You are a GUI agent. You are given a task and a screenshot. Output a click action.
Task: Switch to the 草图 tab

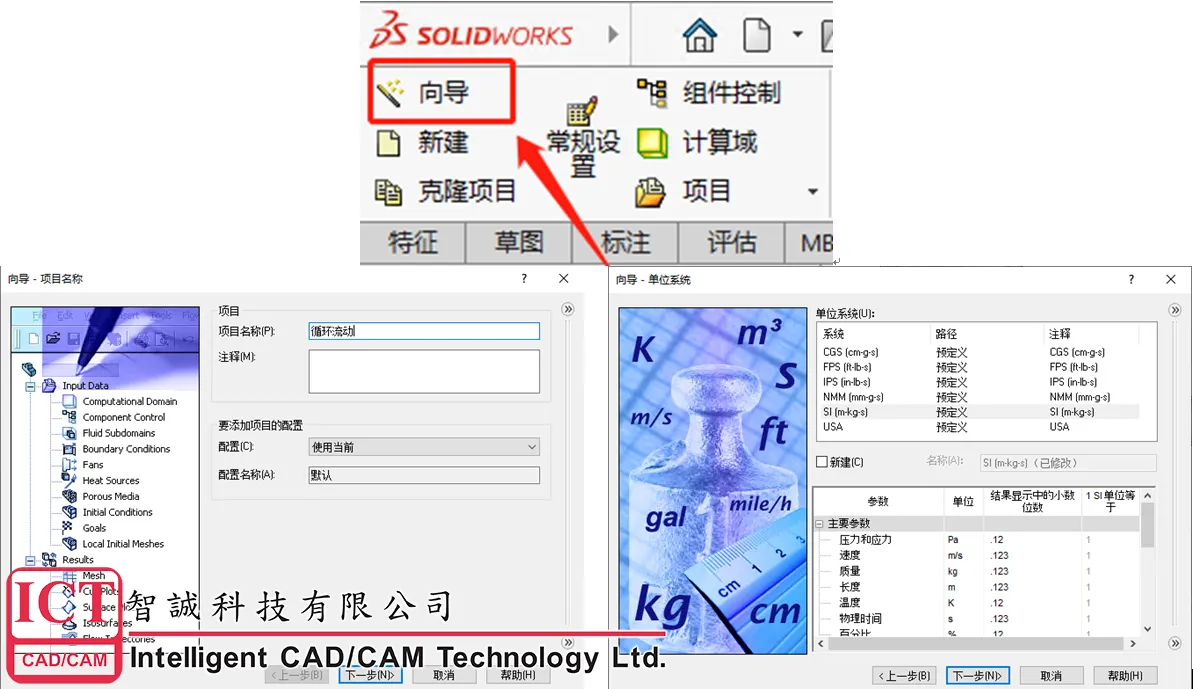pos(518,242)
